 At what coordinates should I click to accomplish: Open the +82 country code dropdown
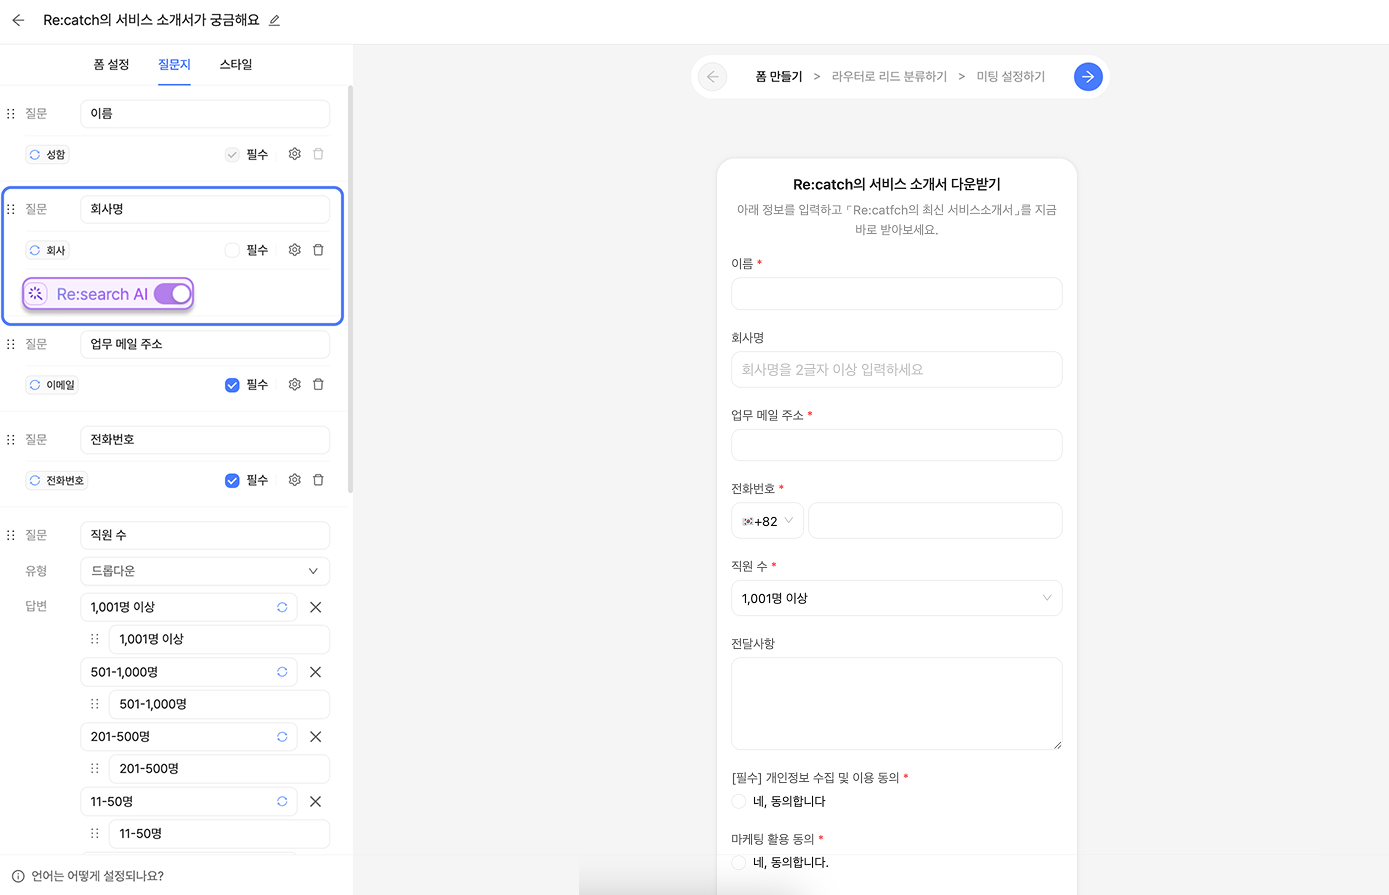pos(767,521)
